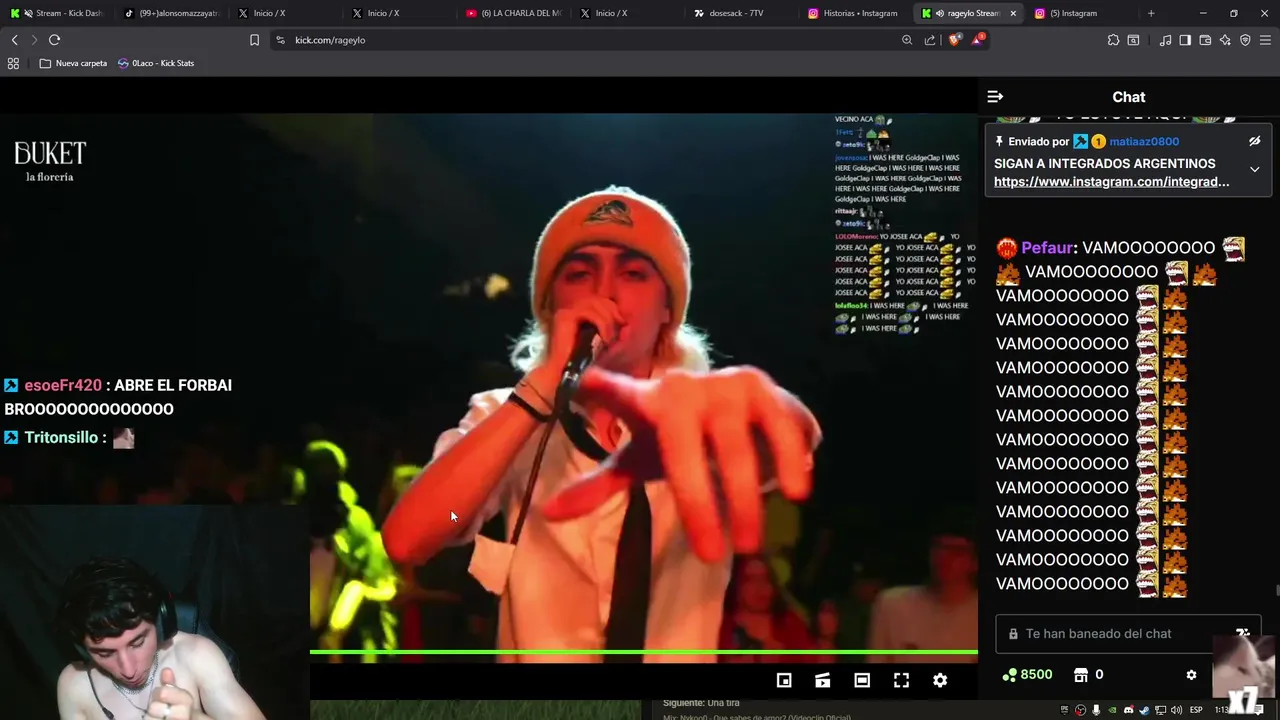The height and width of the screenshot is (720, 1280).
Task: Open the Leo AI sparkle icon
Action: (1225, 40)
